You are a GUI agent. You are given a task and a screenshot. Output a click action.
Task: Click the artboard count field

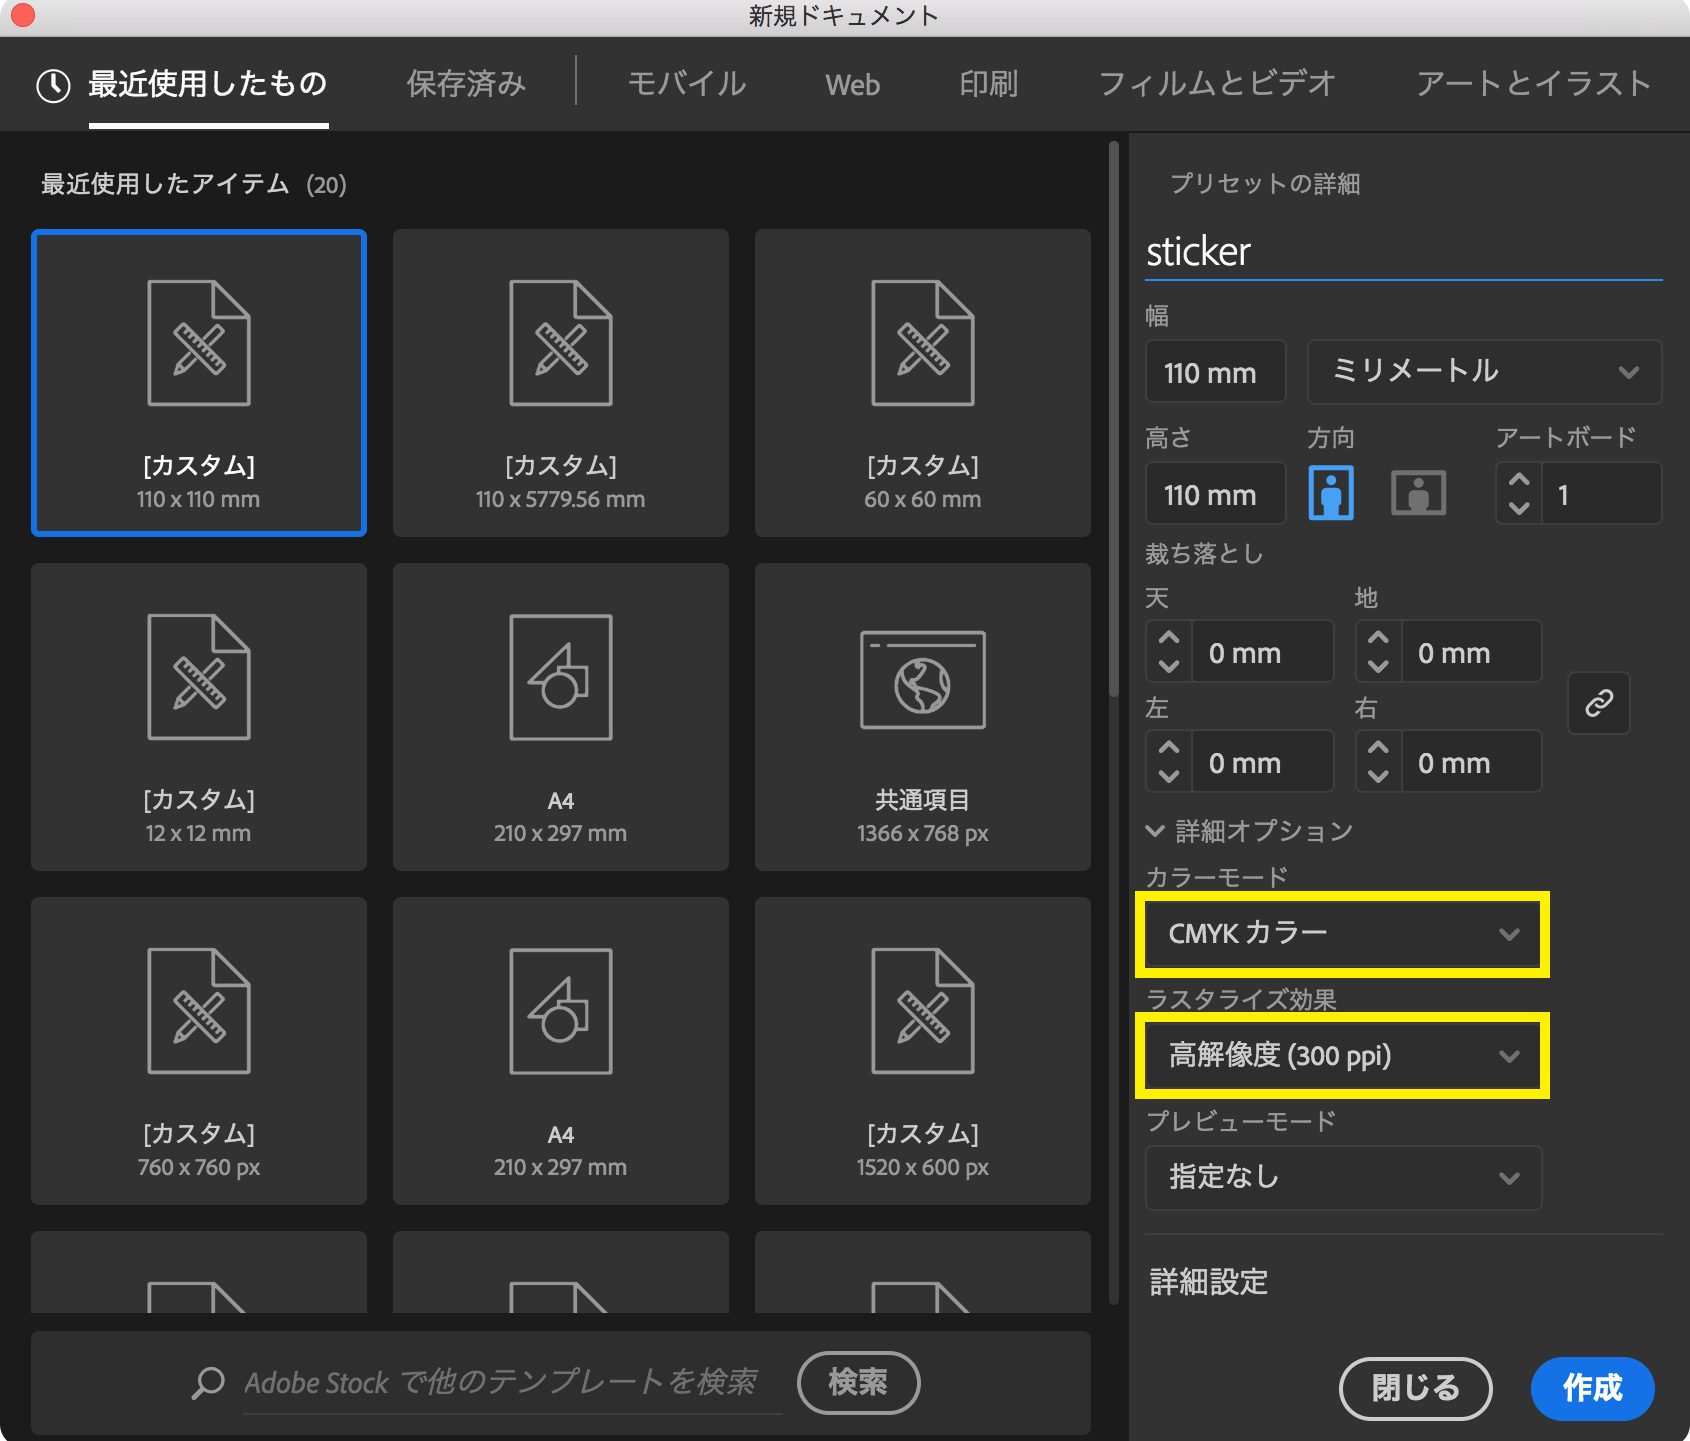coord(1601,494)
